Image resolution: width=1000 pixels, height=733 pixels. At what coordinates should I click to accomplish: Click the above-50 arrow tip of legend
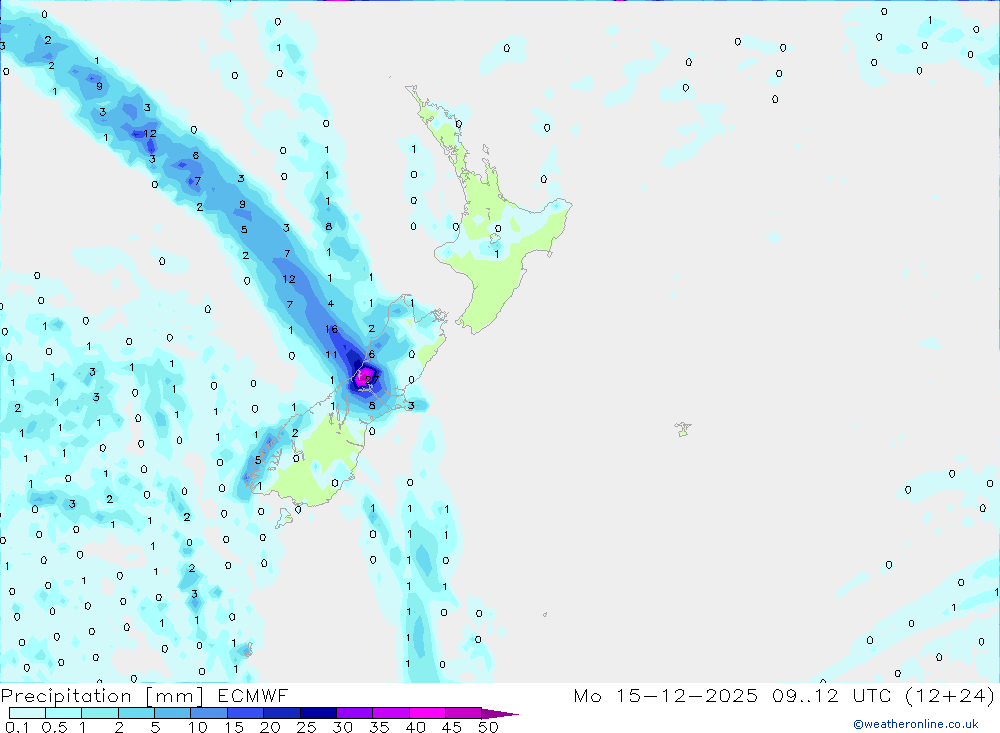tap(501, 714)
